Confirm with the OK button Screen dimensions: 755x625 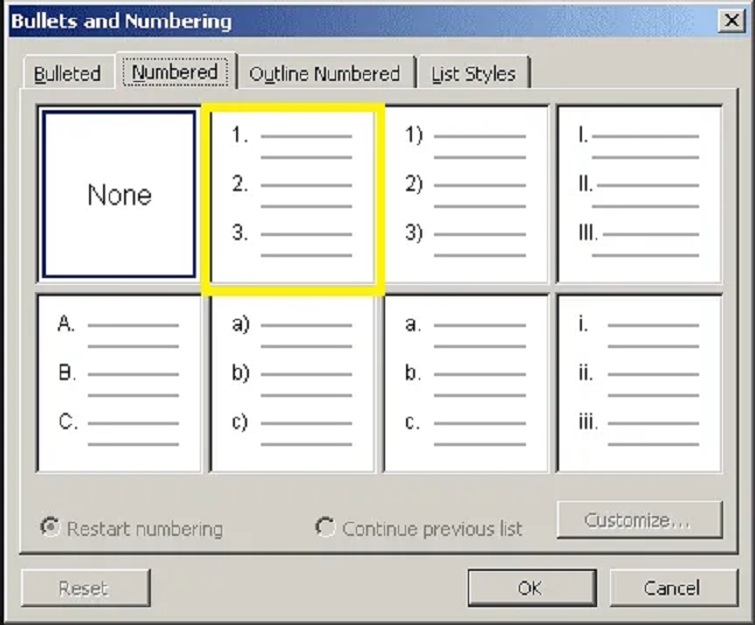pos(530,588)
